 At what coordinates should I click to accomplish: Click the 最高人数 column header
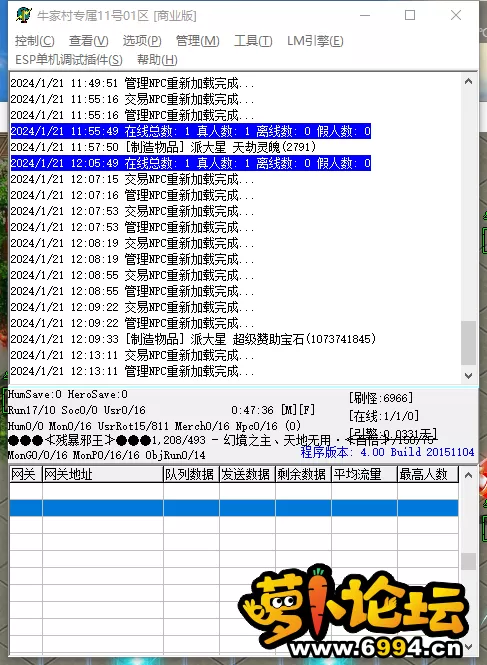(x=428, y=474)
